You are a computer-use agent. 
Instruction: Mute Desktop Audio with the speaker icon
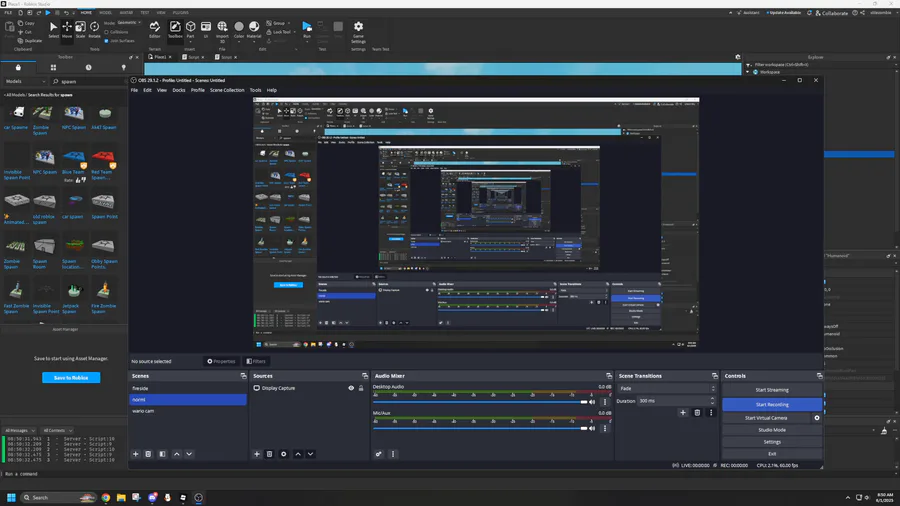tap(592, 402)
